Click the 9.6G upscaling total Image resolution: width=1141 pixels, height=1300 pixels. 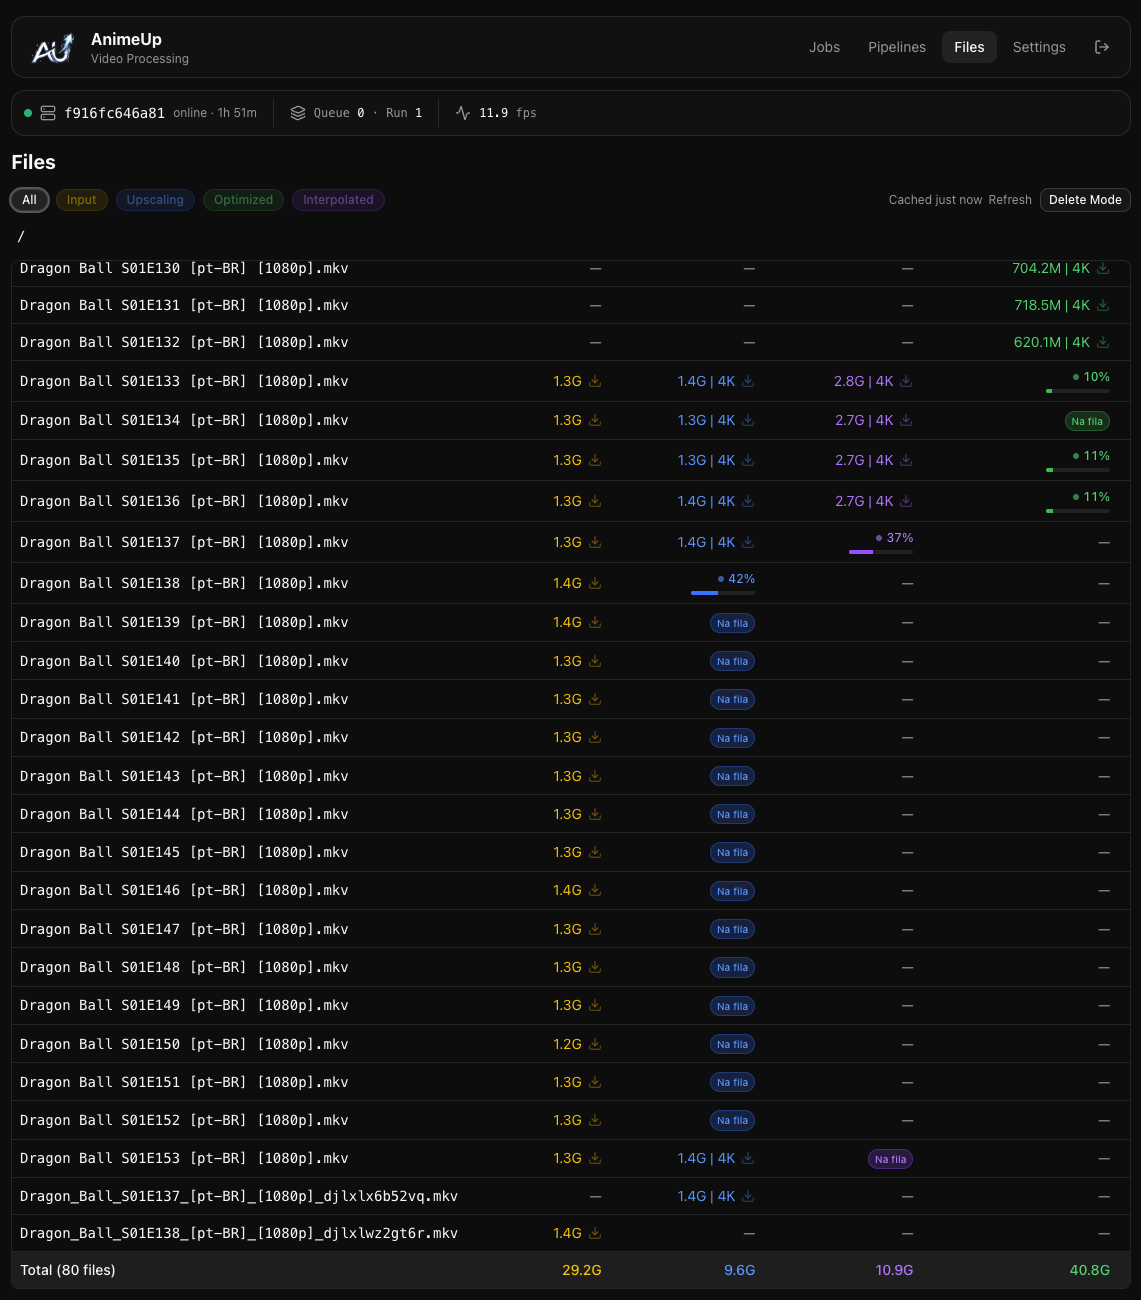(x=739, y=1270)
